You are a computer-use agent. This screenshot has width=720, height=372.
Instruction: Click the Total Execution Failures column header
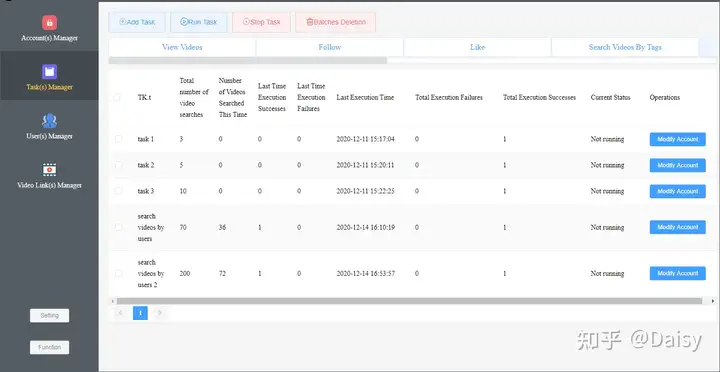pos(449,97)
